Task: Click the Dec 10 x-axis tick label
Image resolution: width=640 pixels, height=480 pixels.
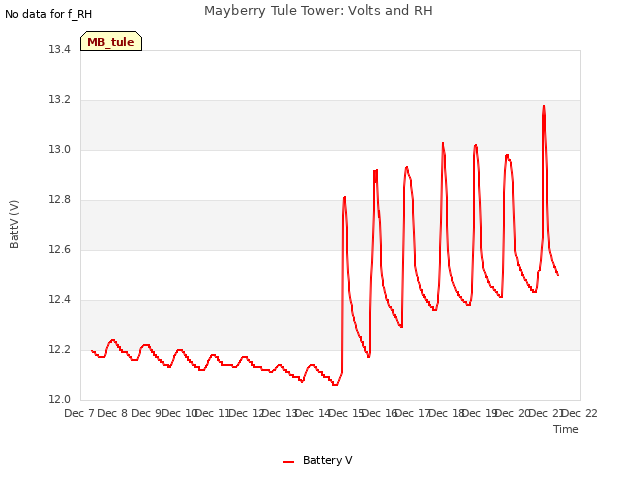Action: [x=180, y=413]
